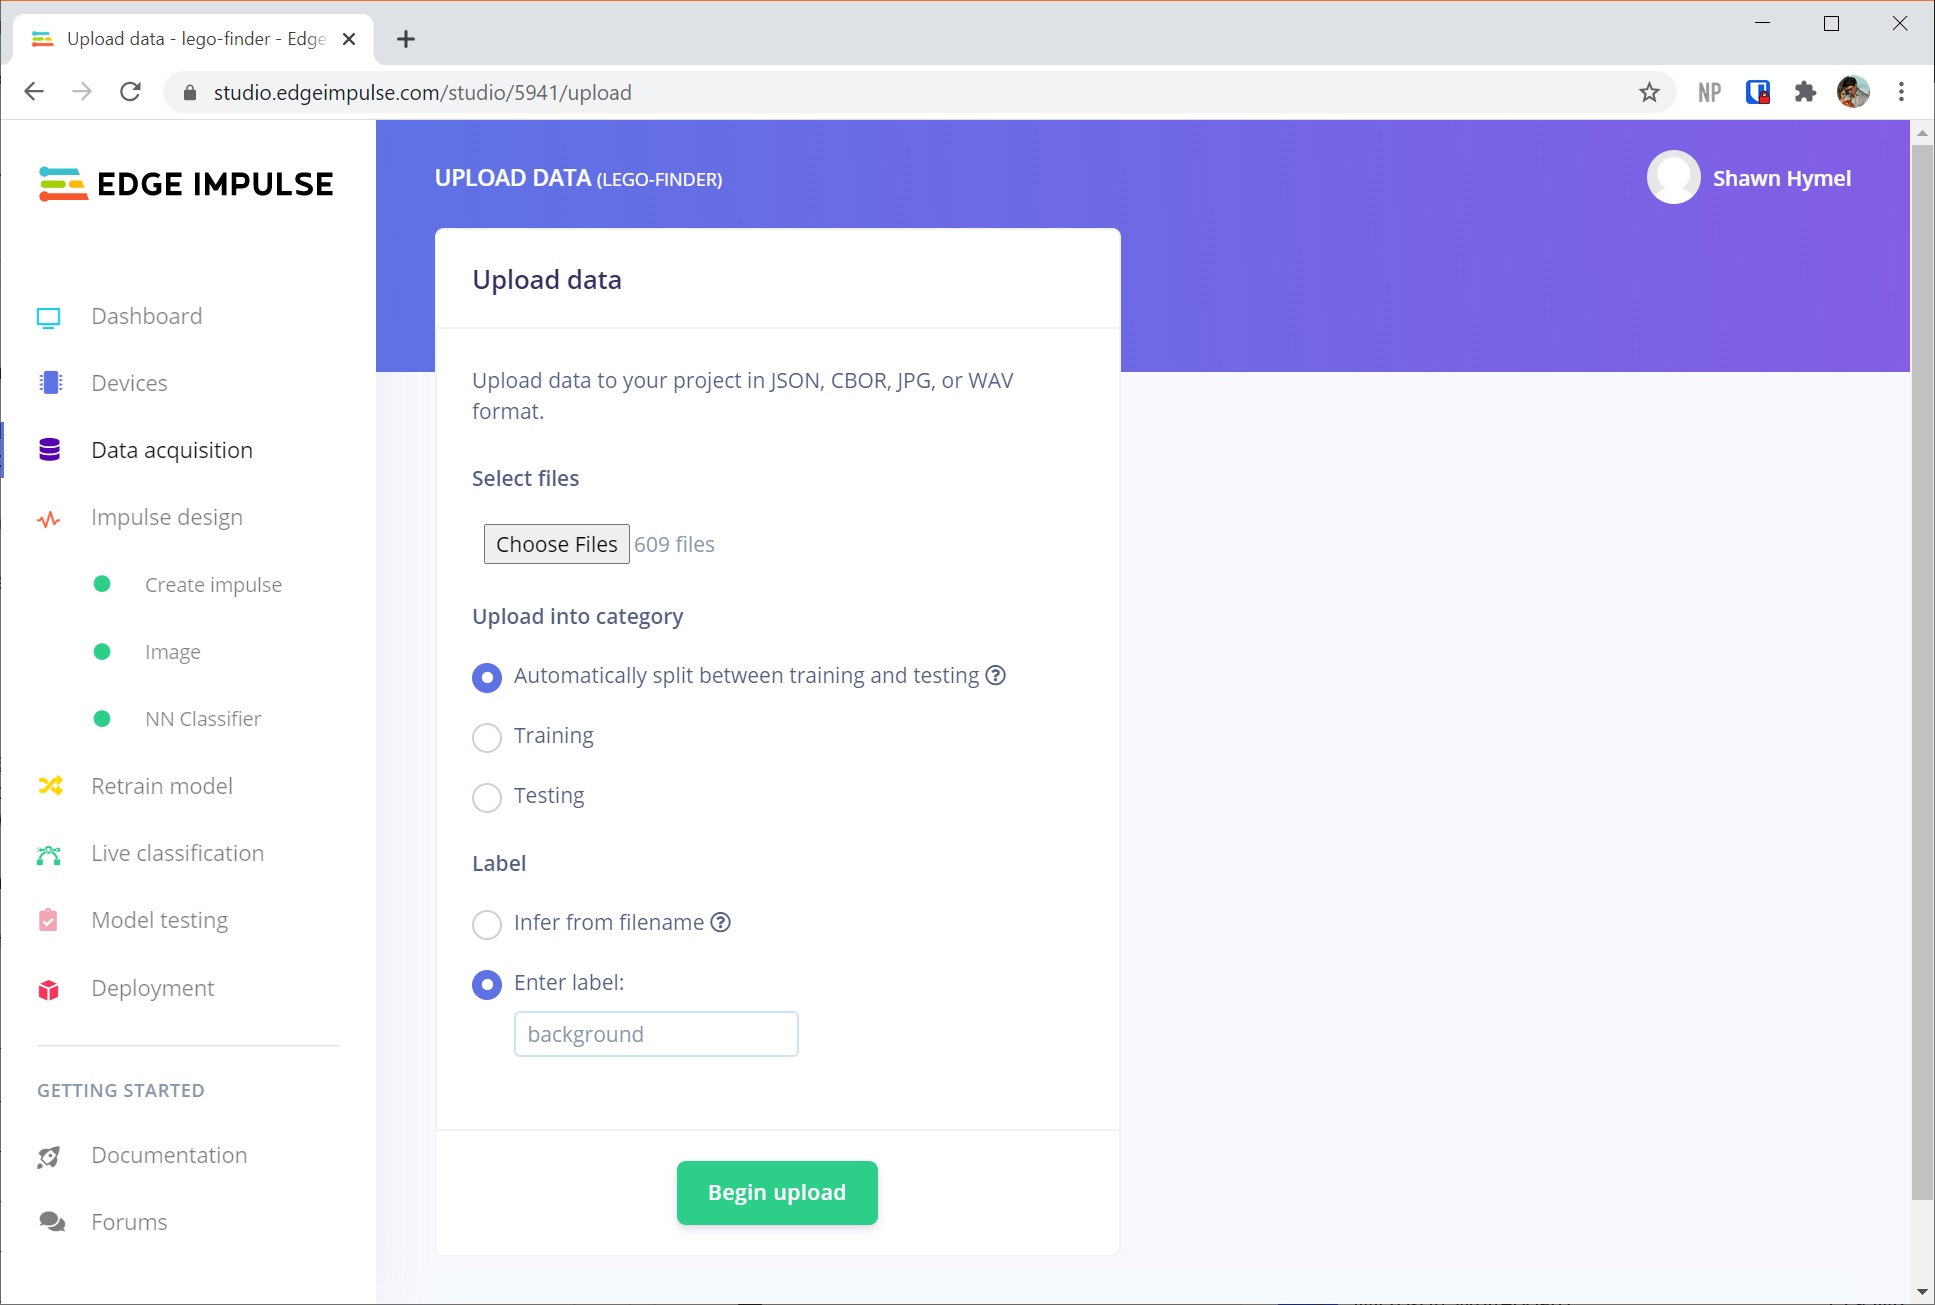Click the Model testing clipboard icon
The height and width of the screenshot is (1305, 1935).
pos(48,920)
